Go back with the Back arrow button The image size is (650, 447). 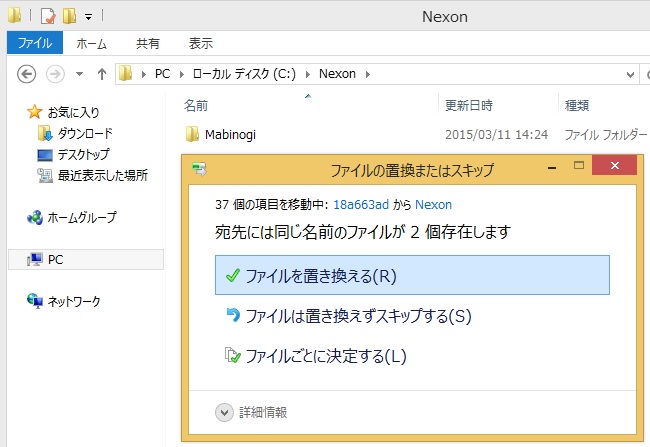click(x=27, y=75)
